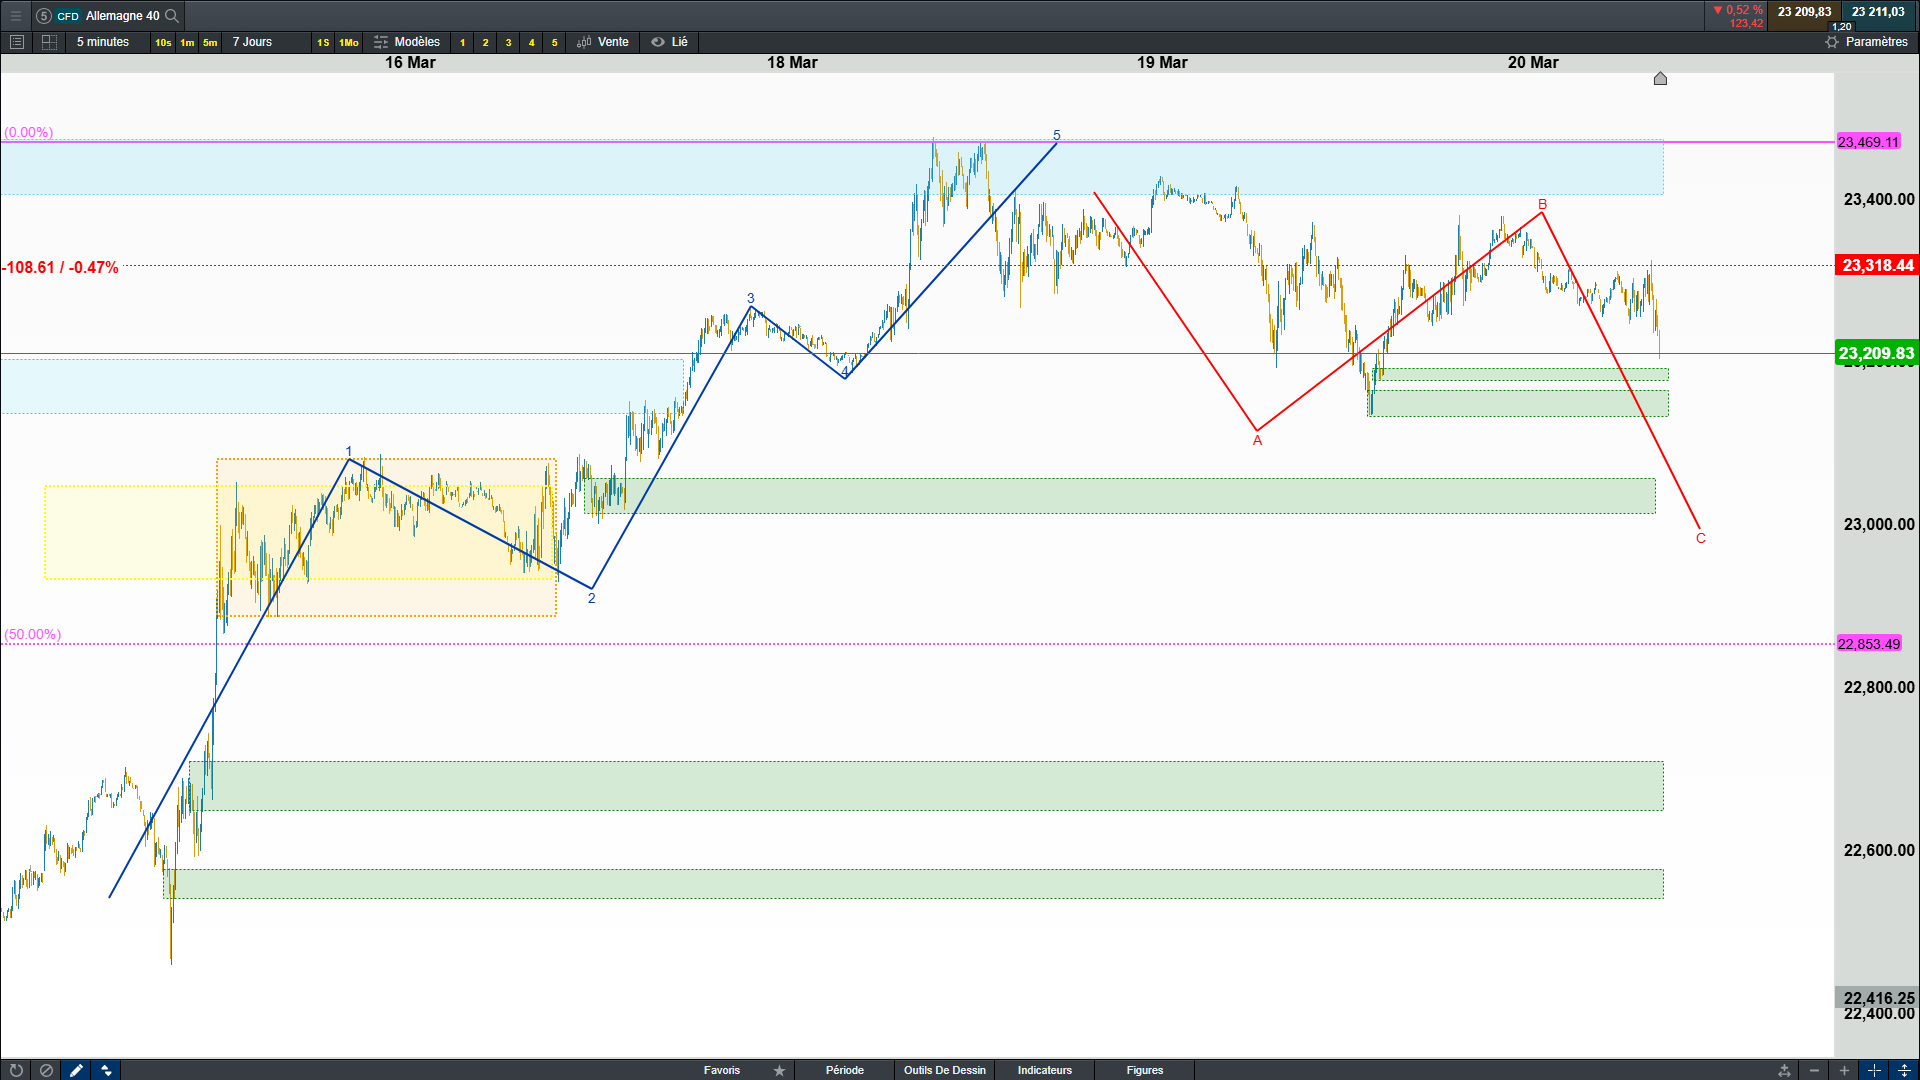Open the 7 Jours range dropdown

[x=252, y=42]
